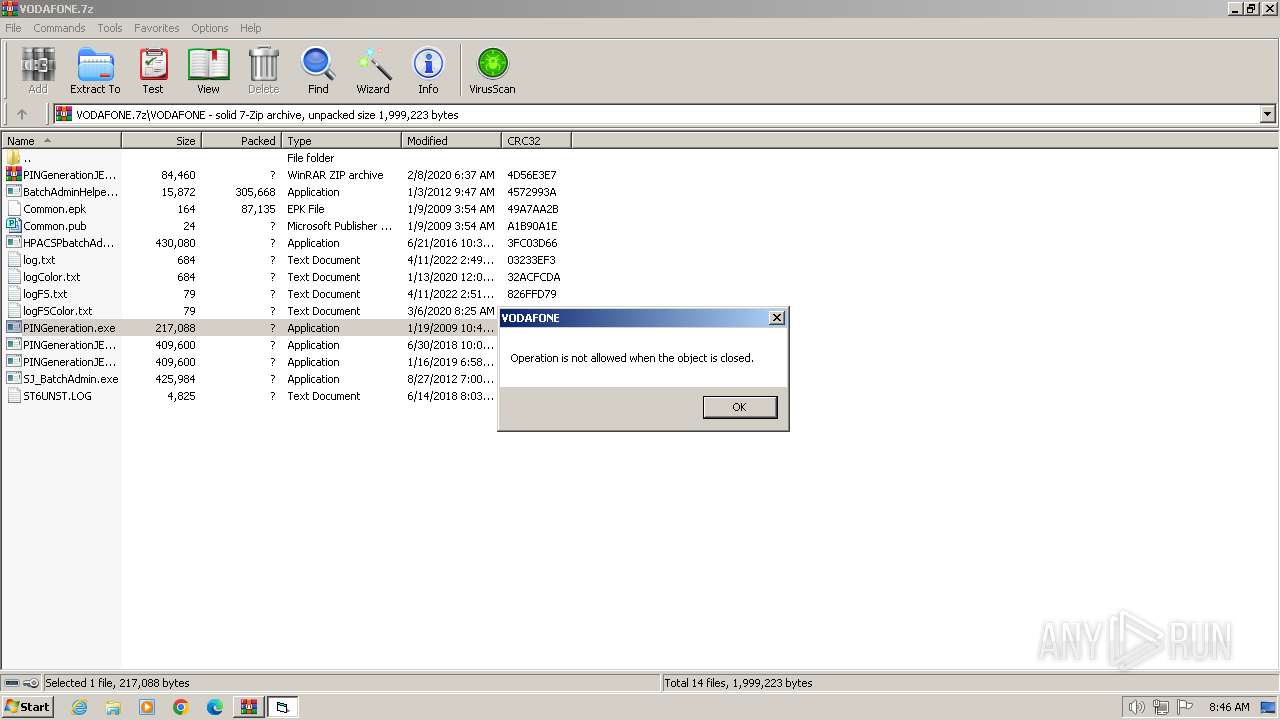Click the Add toolbar icon
Viewport: 1280px width, 720px height.
tap(37, 71)
